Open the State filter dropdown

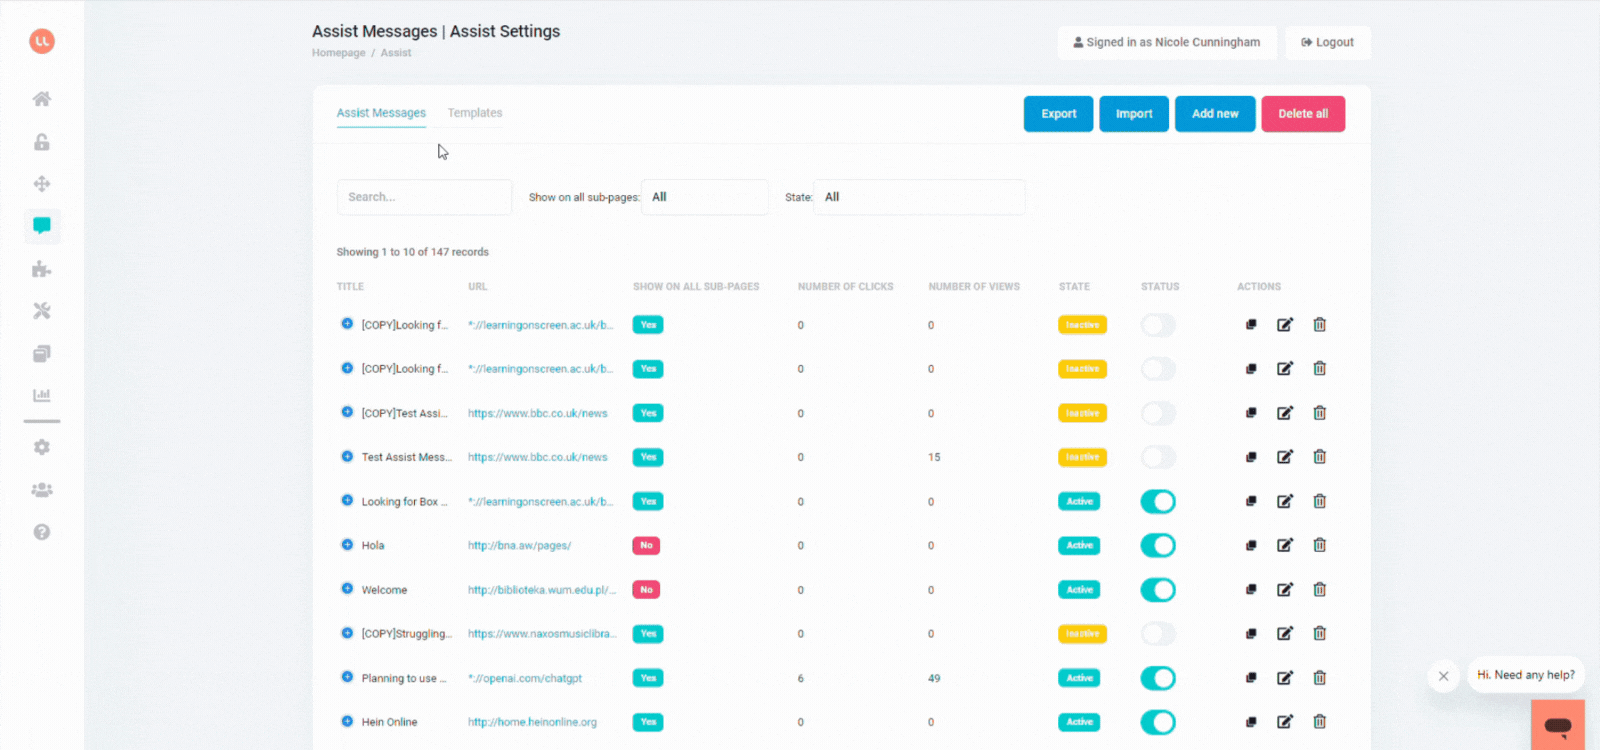(919, 197)
